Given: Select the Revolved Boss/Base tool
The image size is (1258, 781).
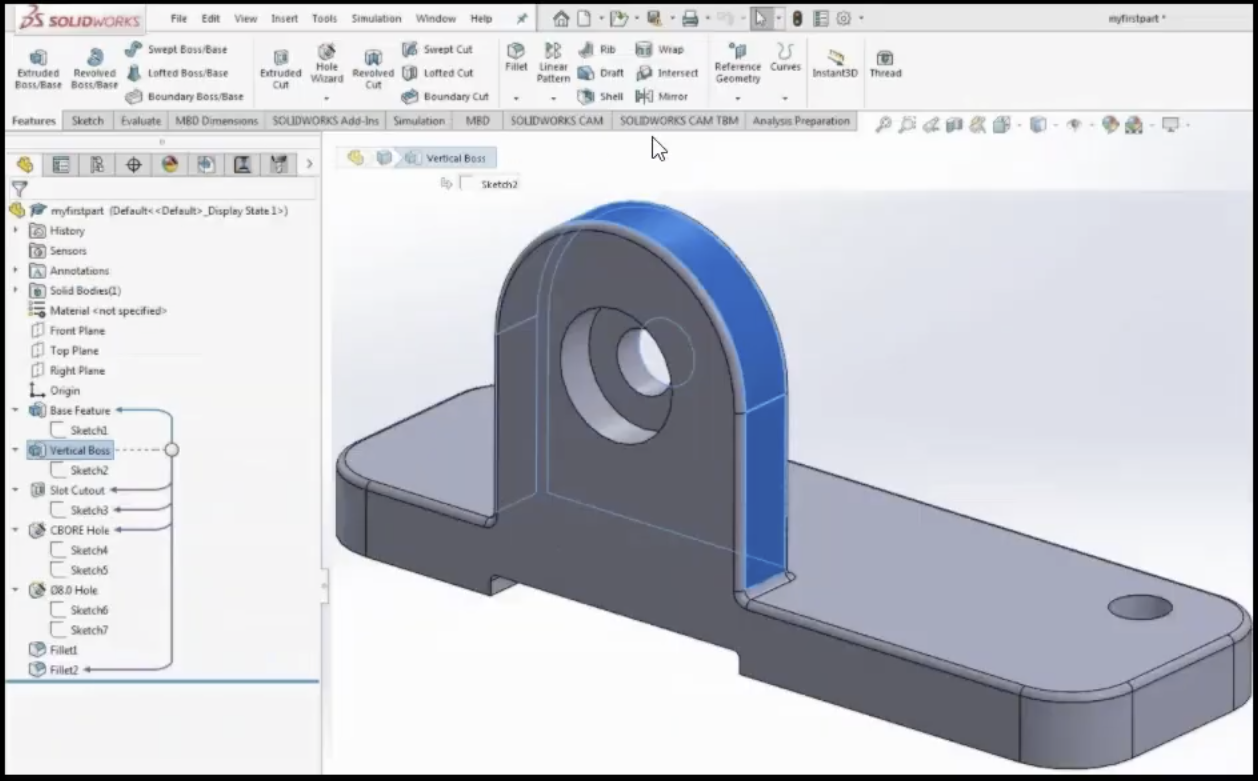Looking at the screenshot, I should tap(94, 69).
